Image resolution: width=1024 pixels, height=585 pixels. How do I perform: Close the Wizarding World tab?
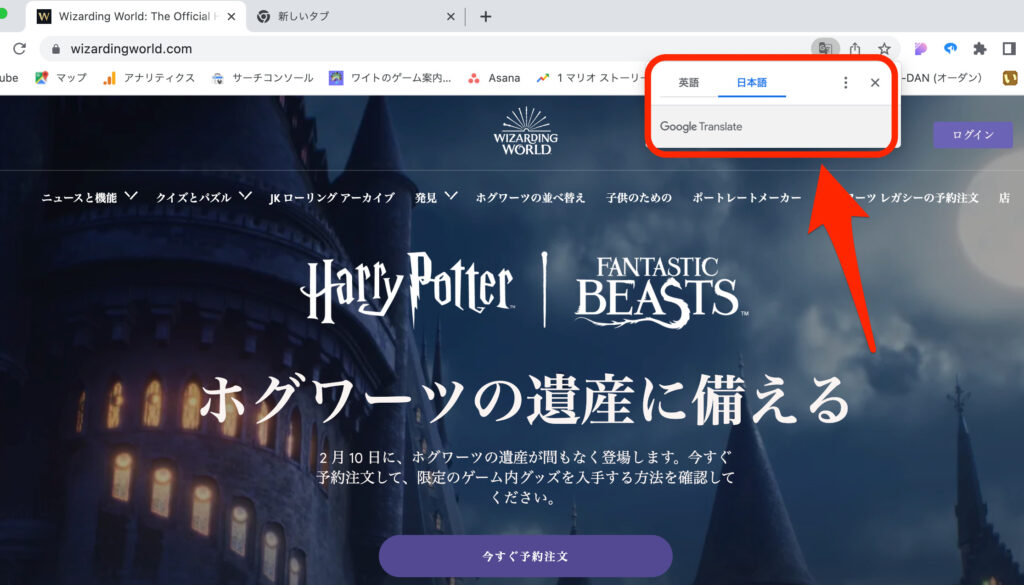tap(231, 16)
